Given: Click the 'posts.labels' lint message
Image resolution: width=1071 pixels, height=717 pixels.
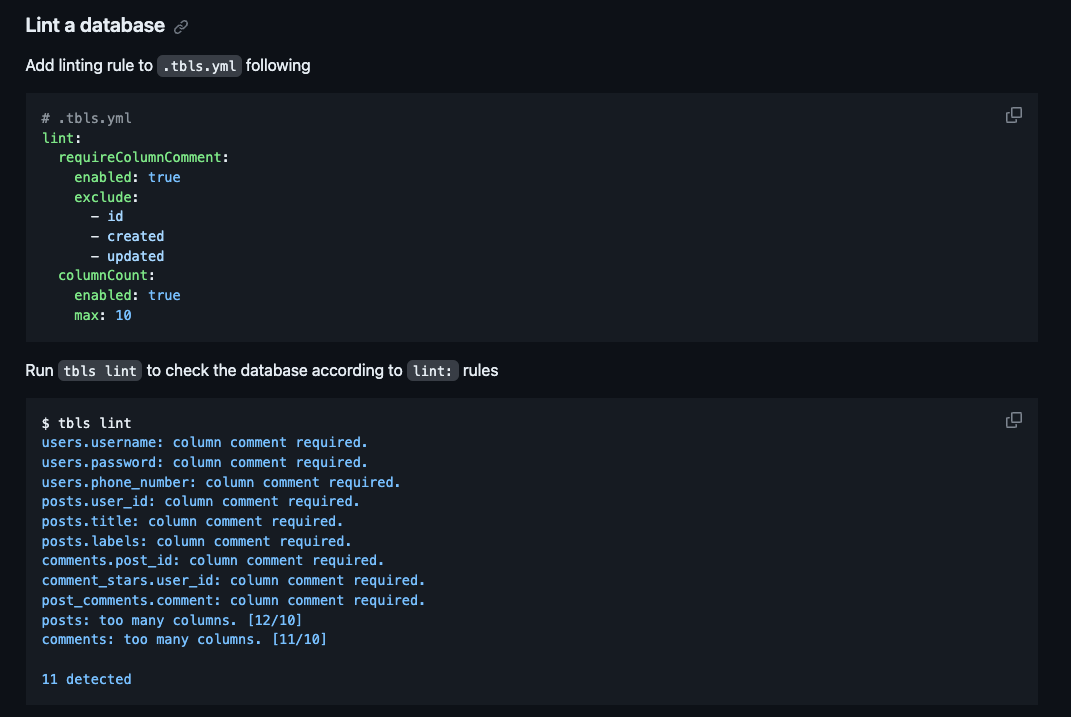Looking at the screenshot, I should tap(197, 541).
